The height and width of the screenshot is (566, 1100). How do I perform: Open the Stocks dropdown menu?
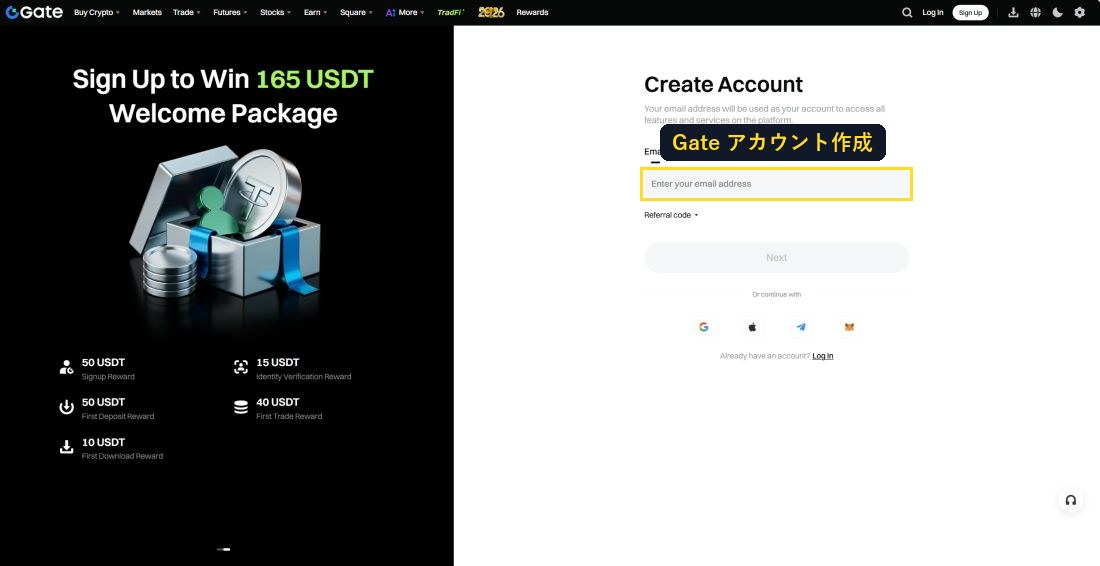coord(276,13)
